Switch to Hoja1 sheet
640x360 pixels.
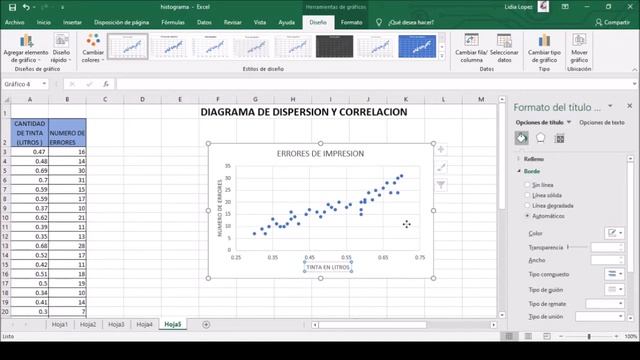(x=60, y=324)
